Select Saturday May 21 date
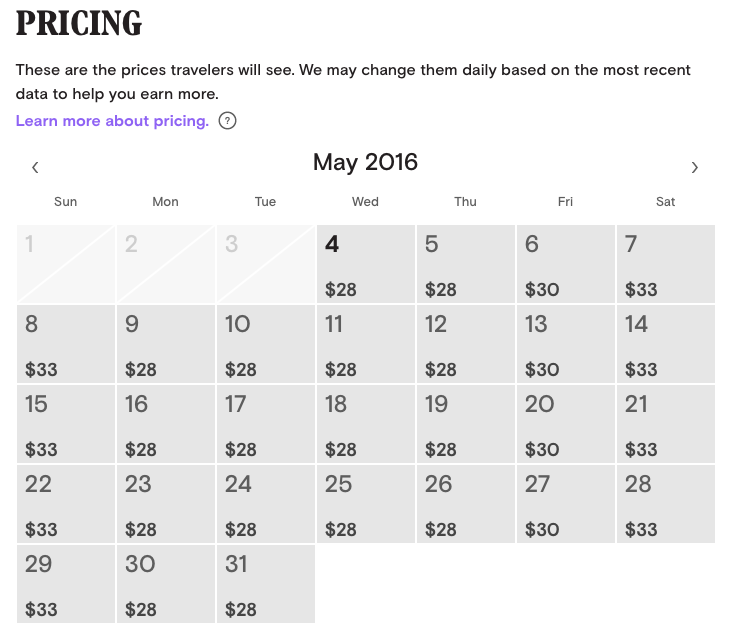The width and height of the screenshot is (736, 638). coord(665,424)
